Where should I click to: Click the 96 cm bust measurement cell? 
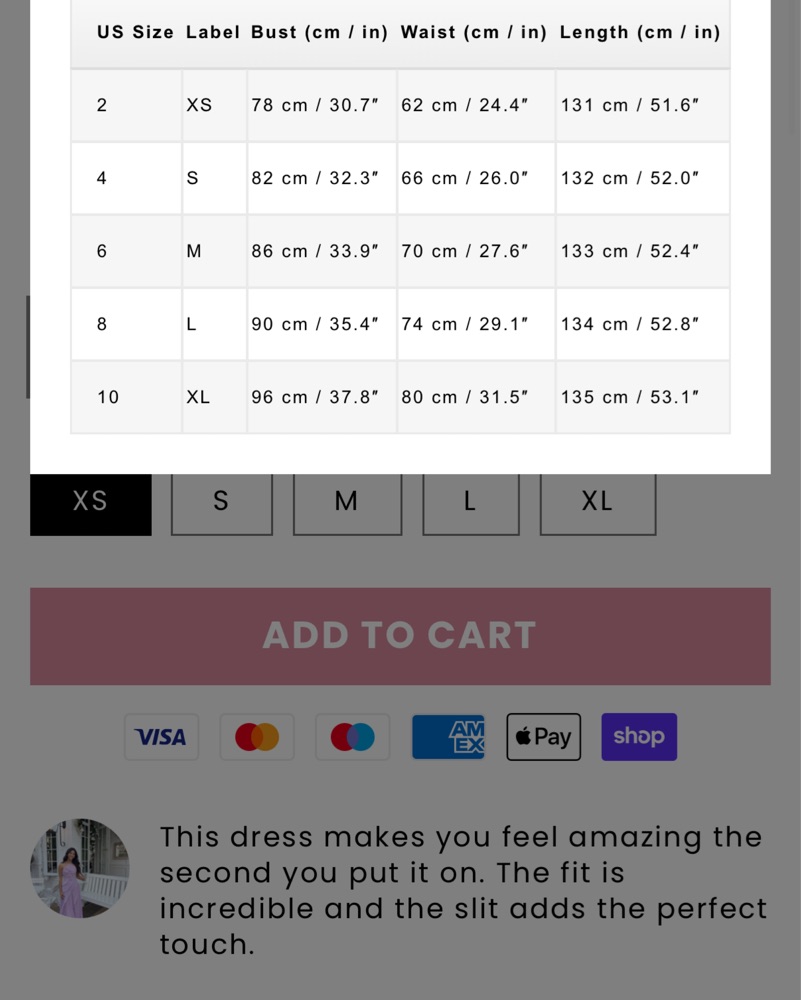(x=321, y=397)
